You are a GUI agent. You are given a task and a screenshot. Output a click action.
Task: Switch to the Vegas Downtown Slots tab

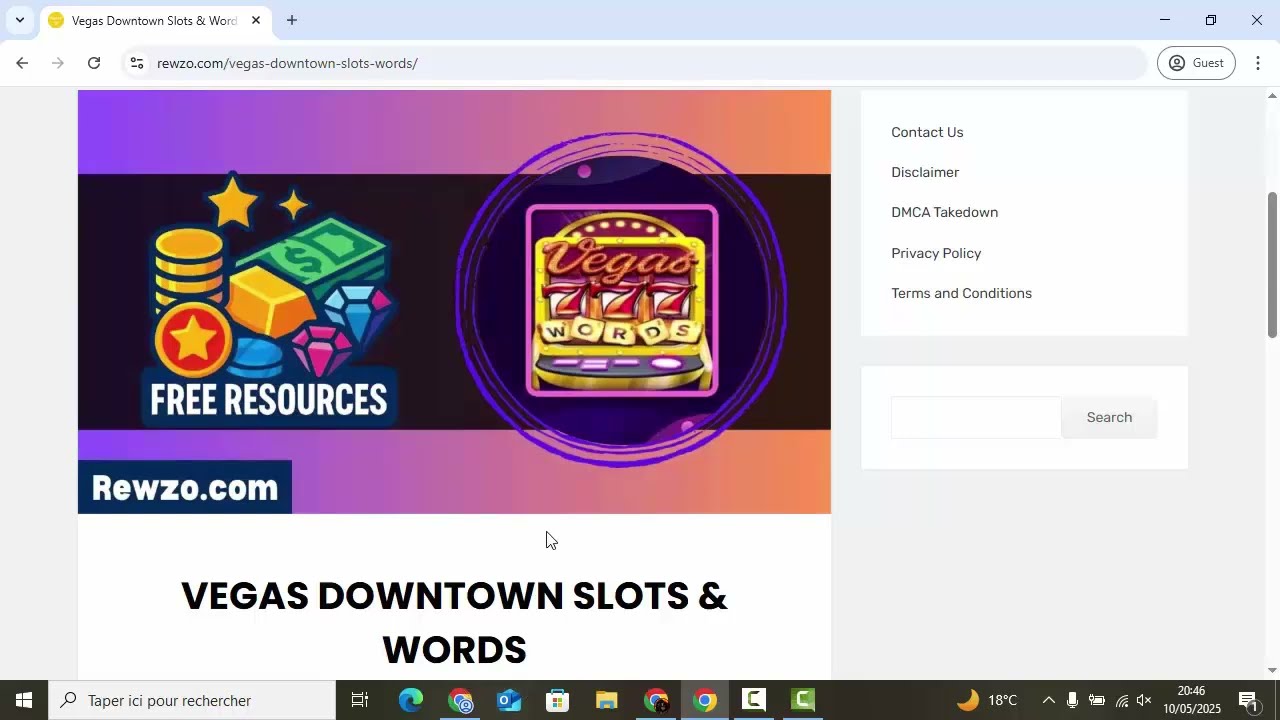point(154,20)
